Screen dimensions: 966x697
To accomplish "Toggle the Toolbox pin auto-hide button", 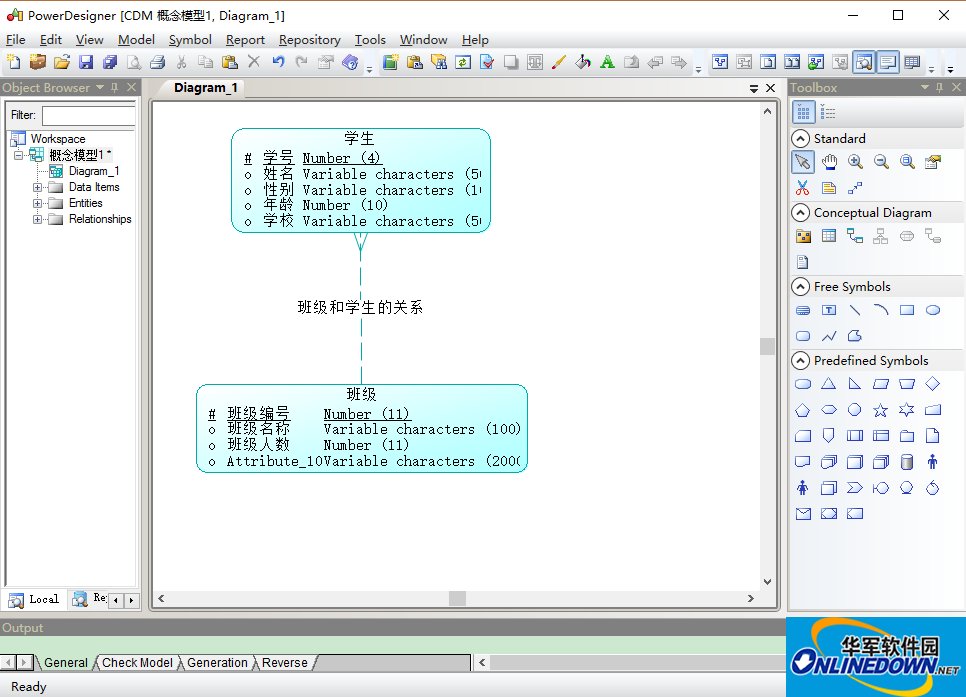I will [940, 88].
